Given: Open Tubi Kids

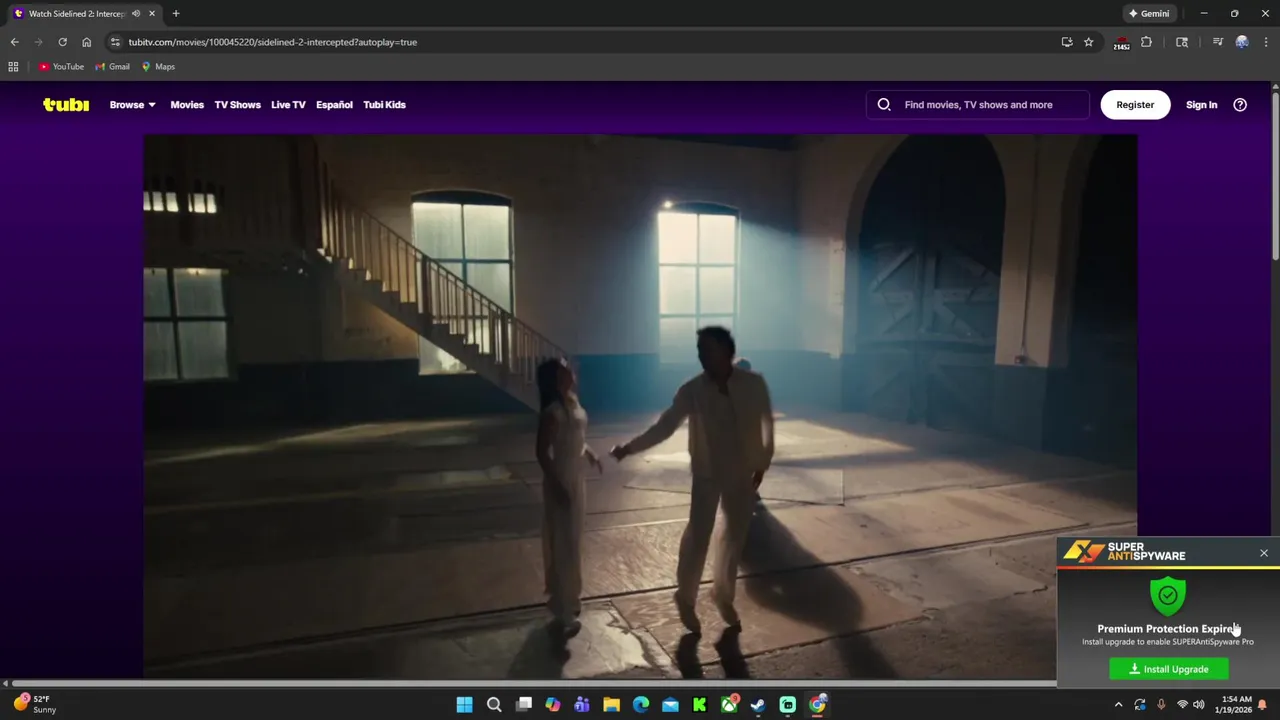Looking at the screenshot, I should coord(384,105).
